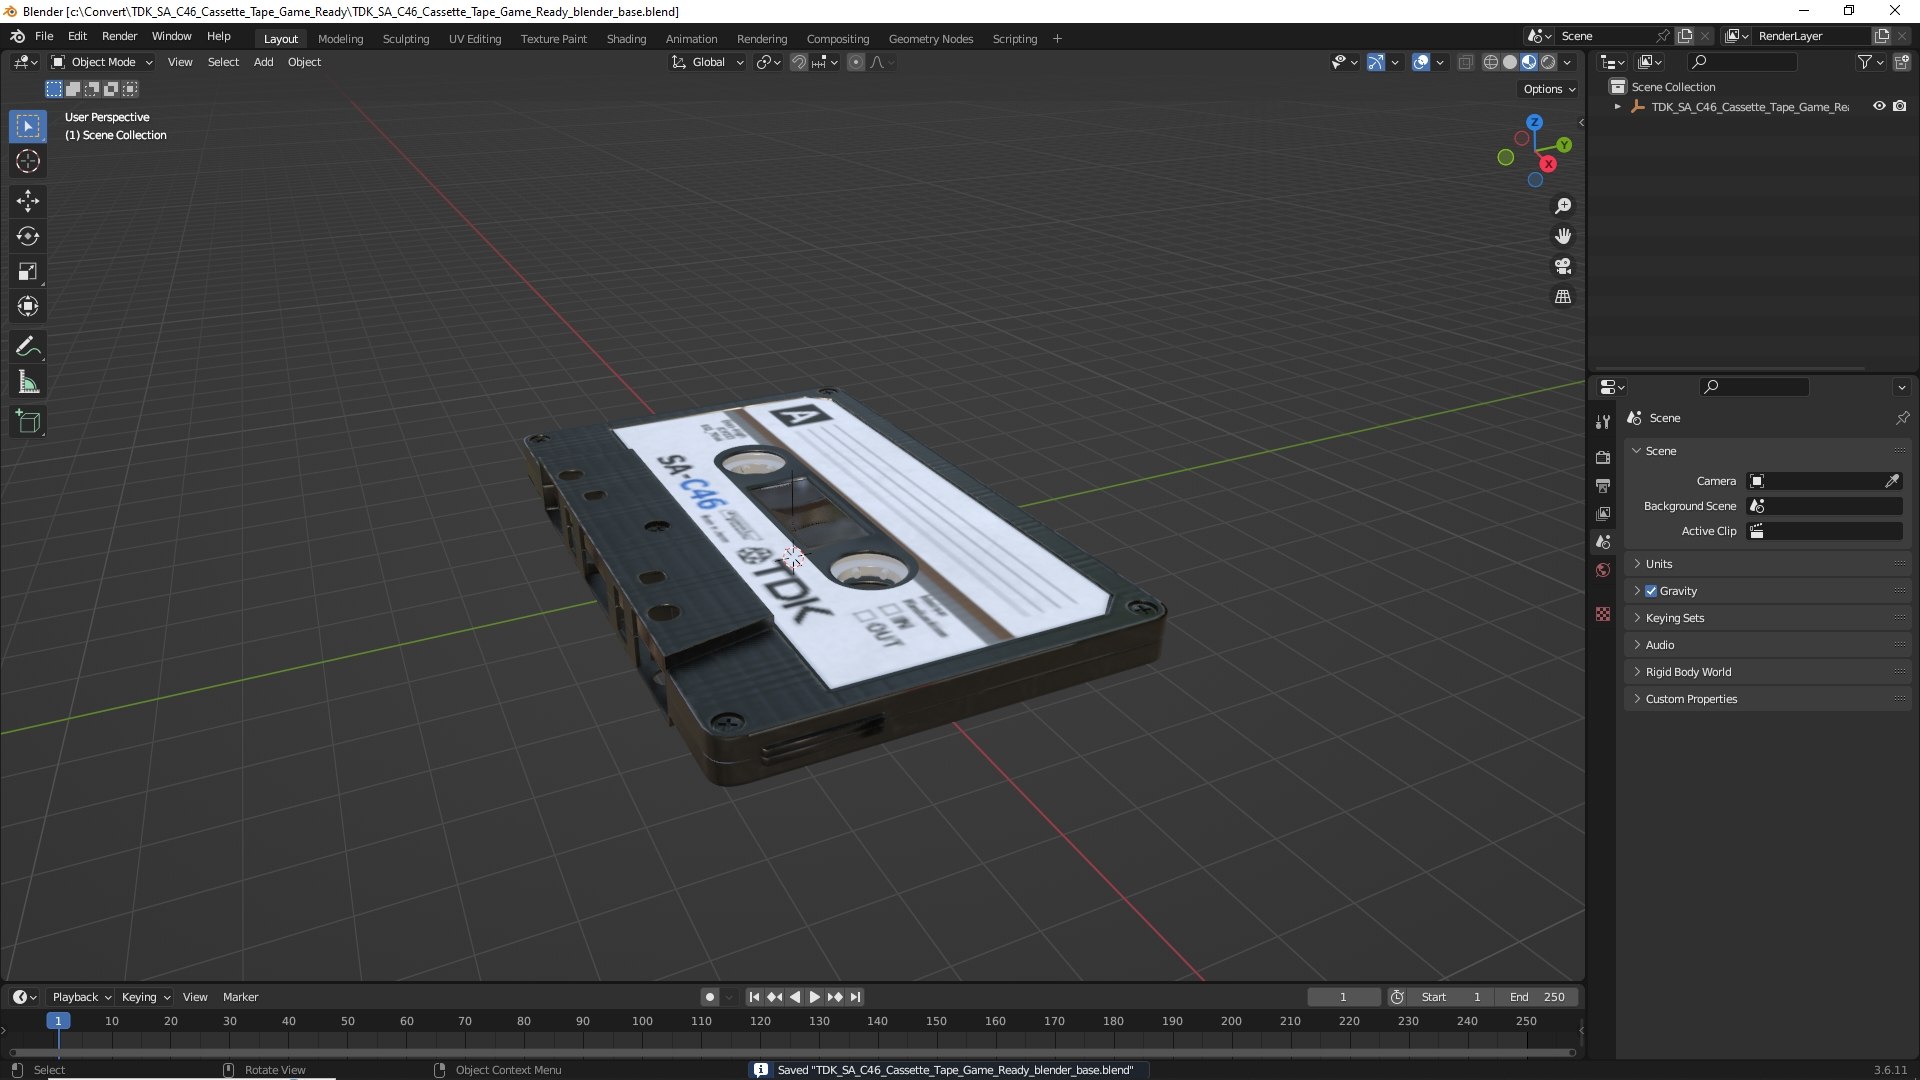Select the Measure tool
Viewport: 1920px width, 1080px height.
point(28,382)
